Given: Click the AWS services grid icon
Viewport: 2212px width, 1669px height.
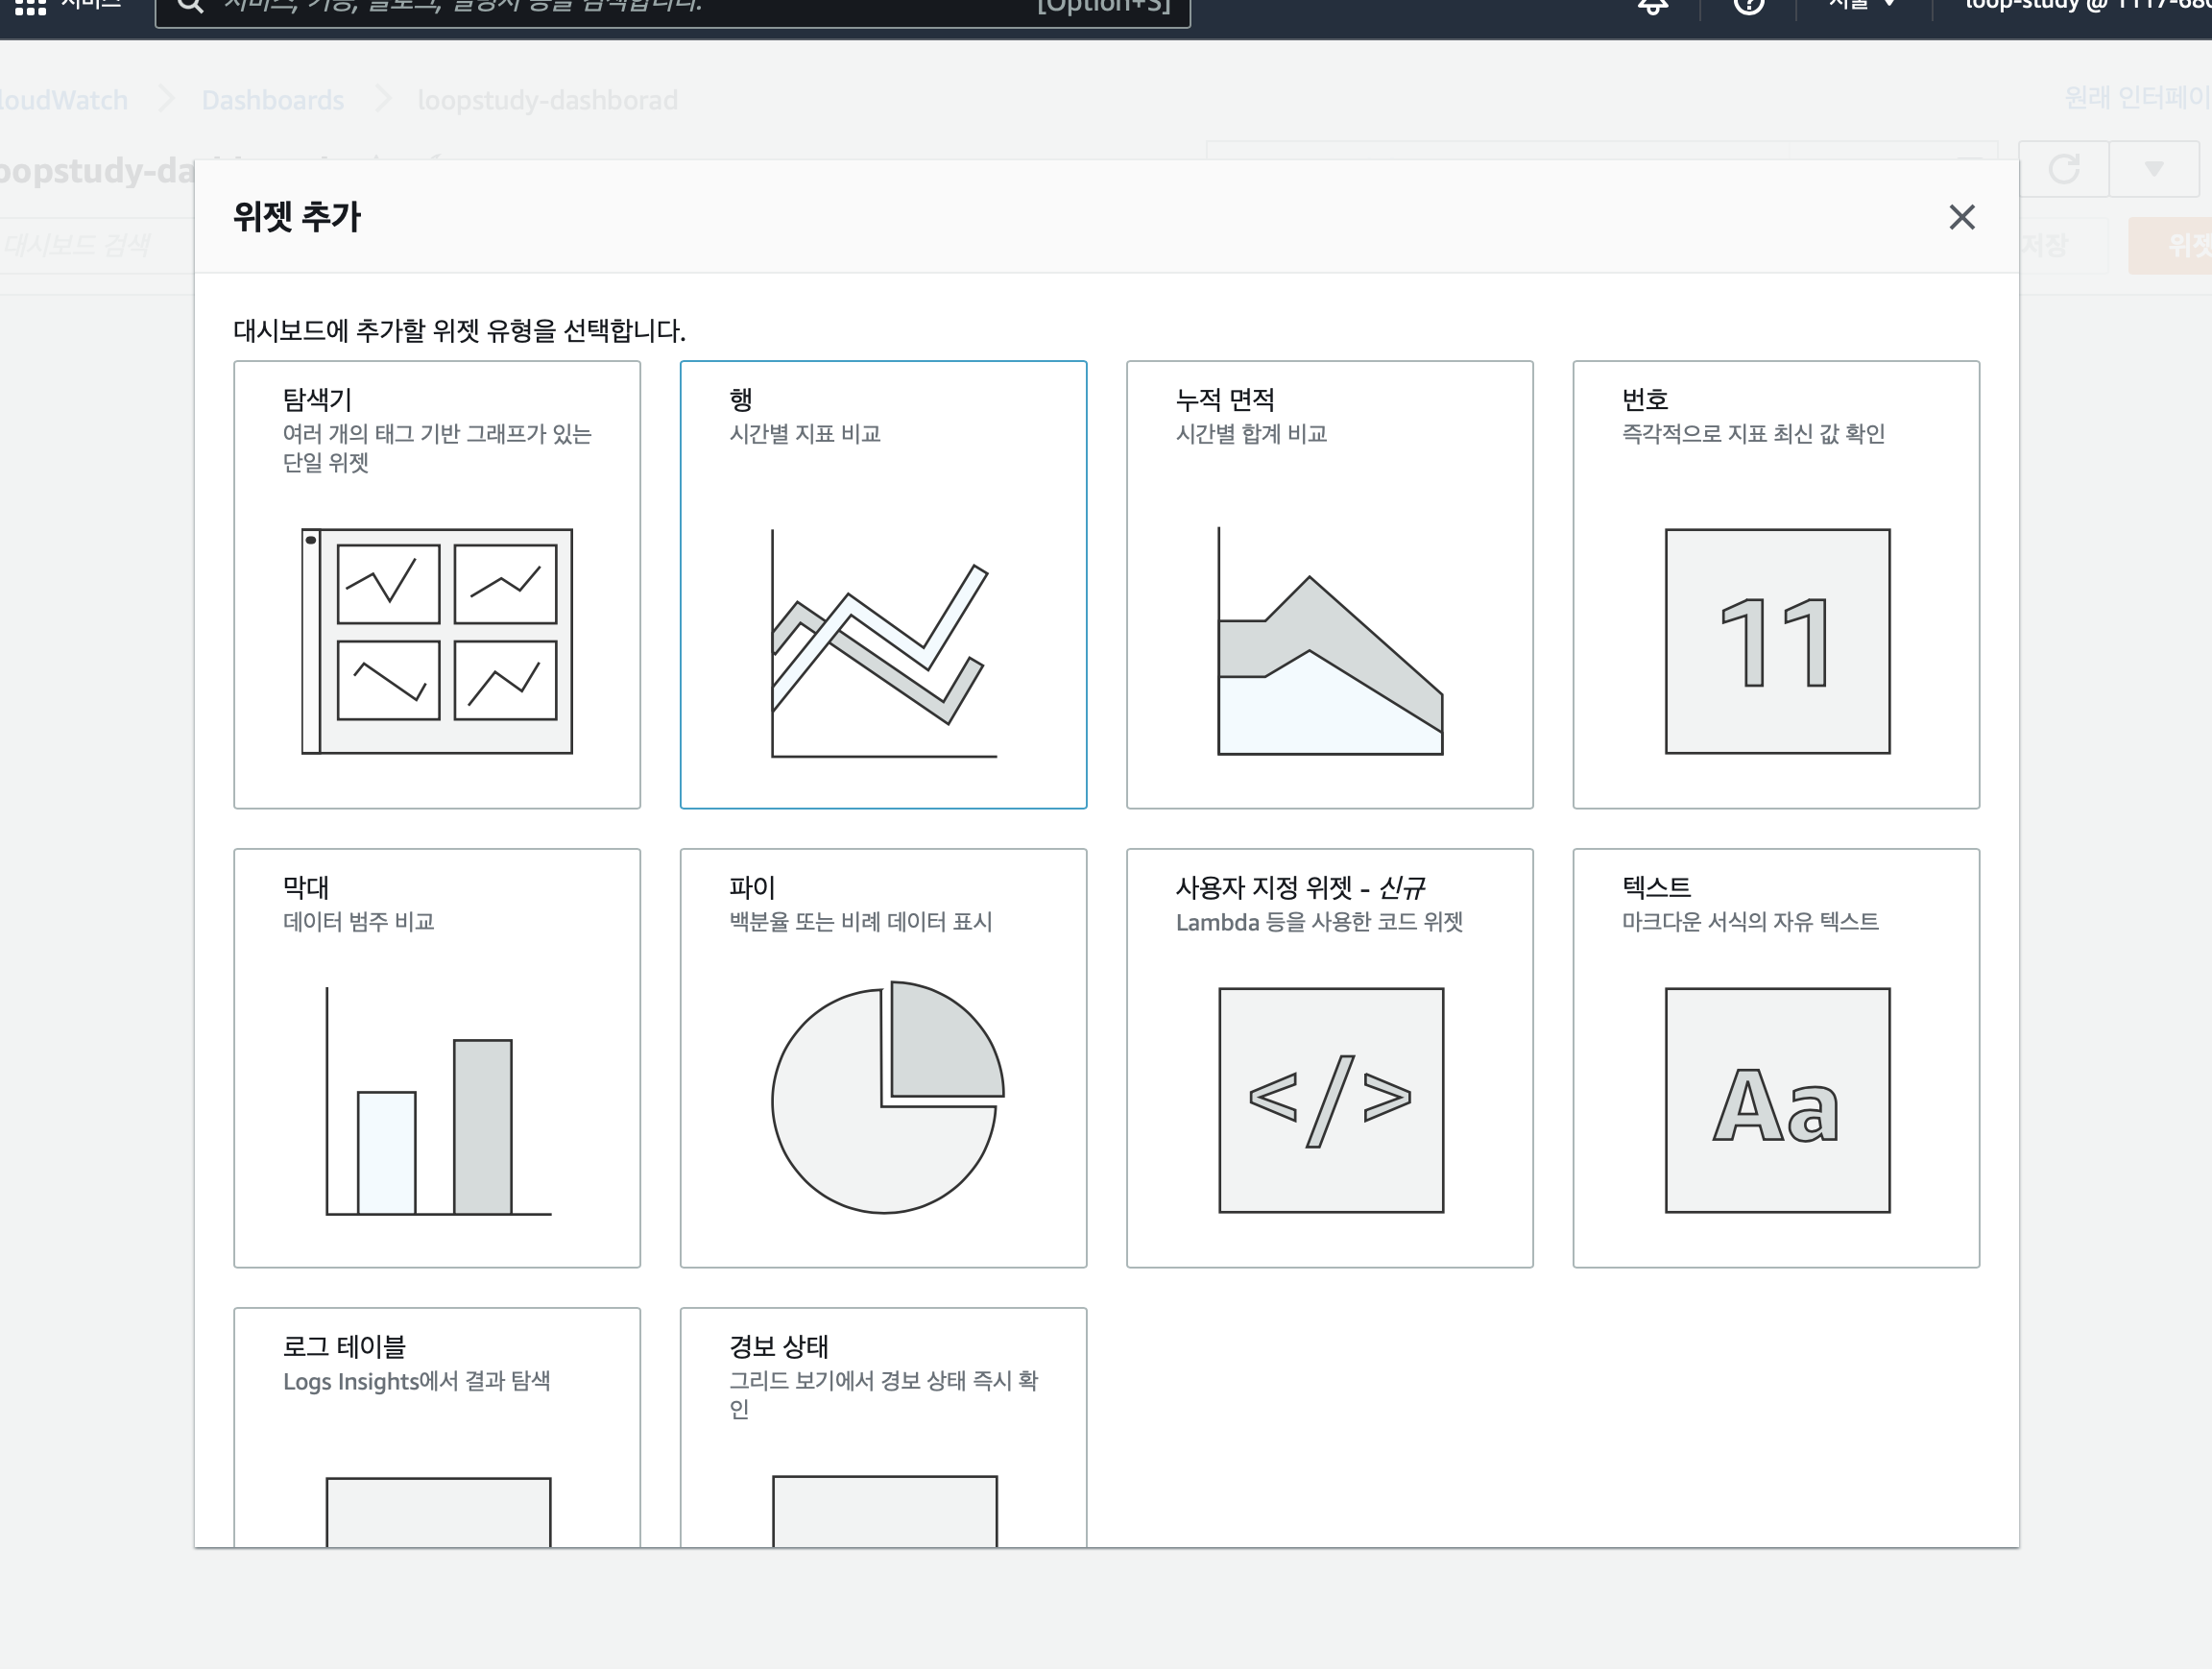Looking at the screenshot, I should pos(30,5).
